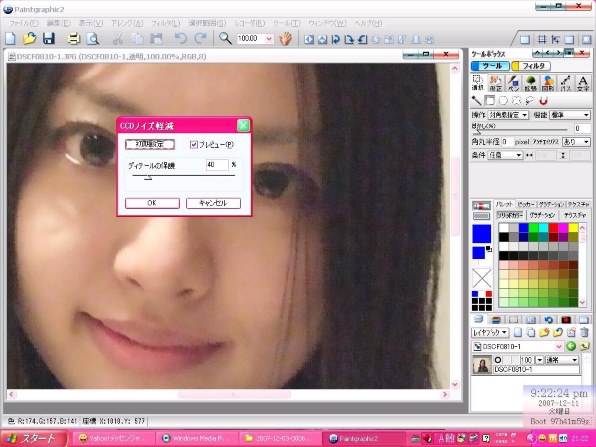Open the 編集(E) menu
This screenshot has width=596, height=447.
point(59,23)
